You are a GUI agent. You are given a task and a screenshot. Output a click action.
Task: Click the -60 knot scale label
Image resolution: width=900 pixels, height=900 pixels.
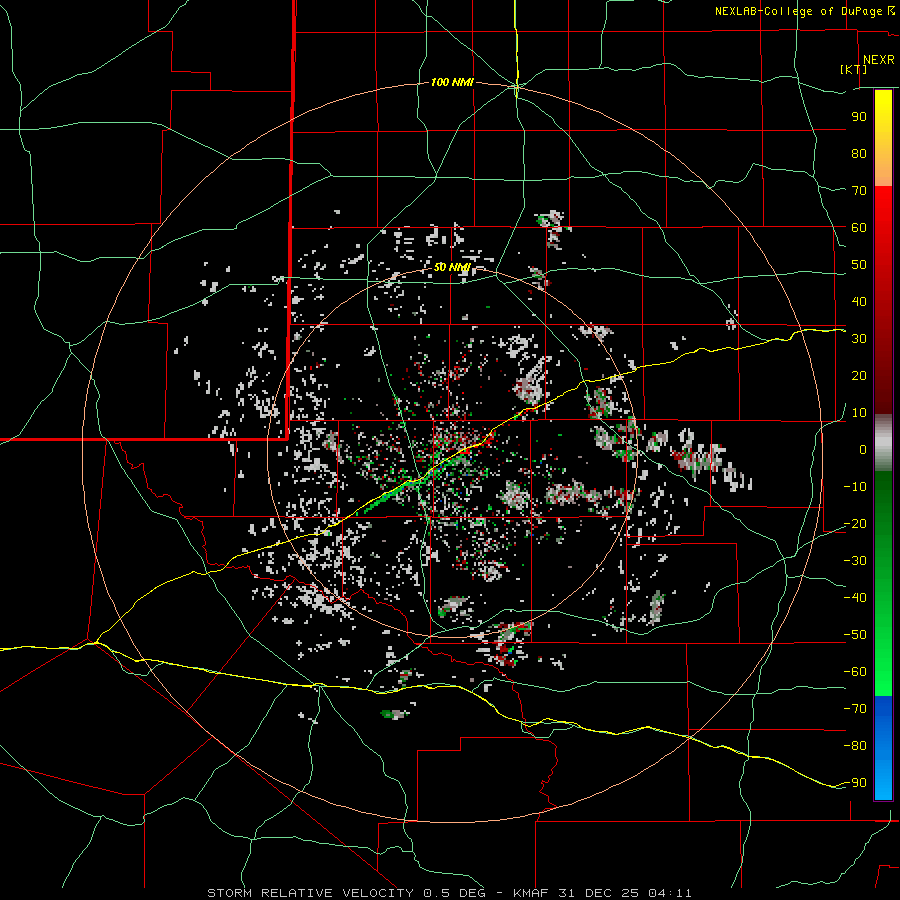pos(855,672)
